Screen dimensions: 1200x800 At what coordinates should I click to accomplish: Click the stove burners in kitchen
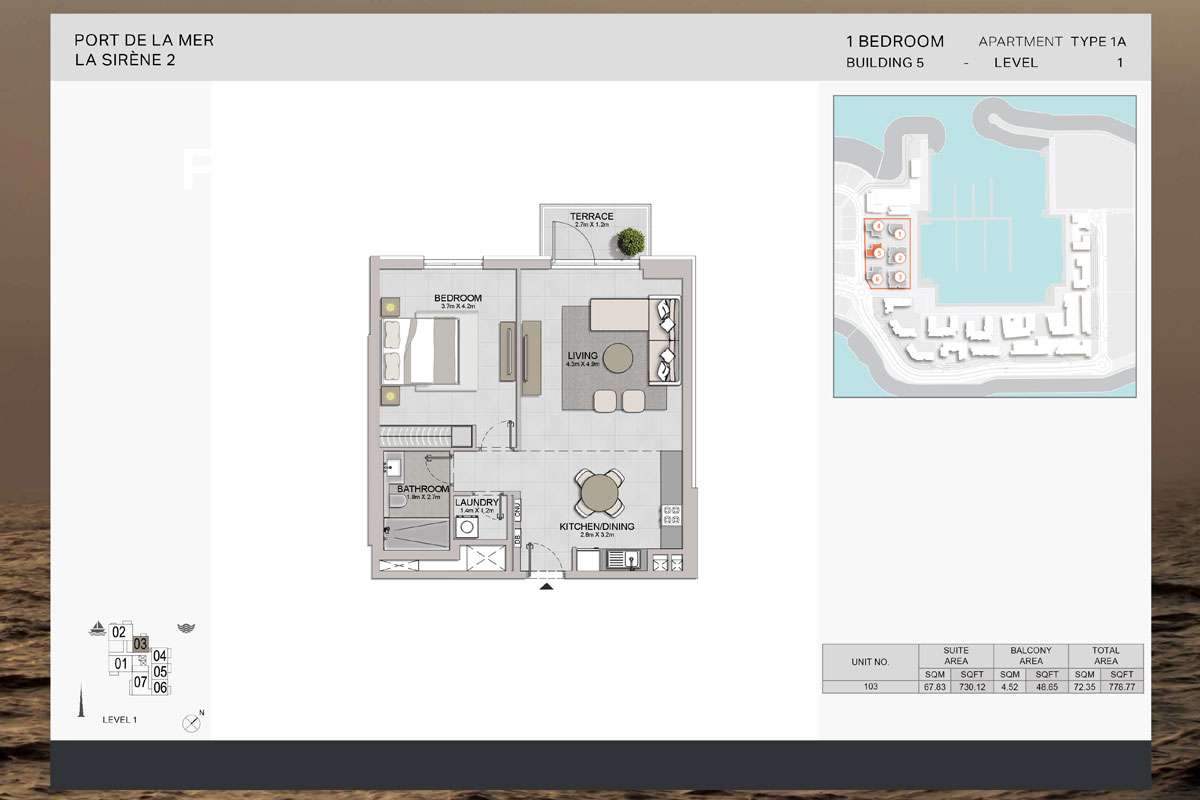pos(672,515)
